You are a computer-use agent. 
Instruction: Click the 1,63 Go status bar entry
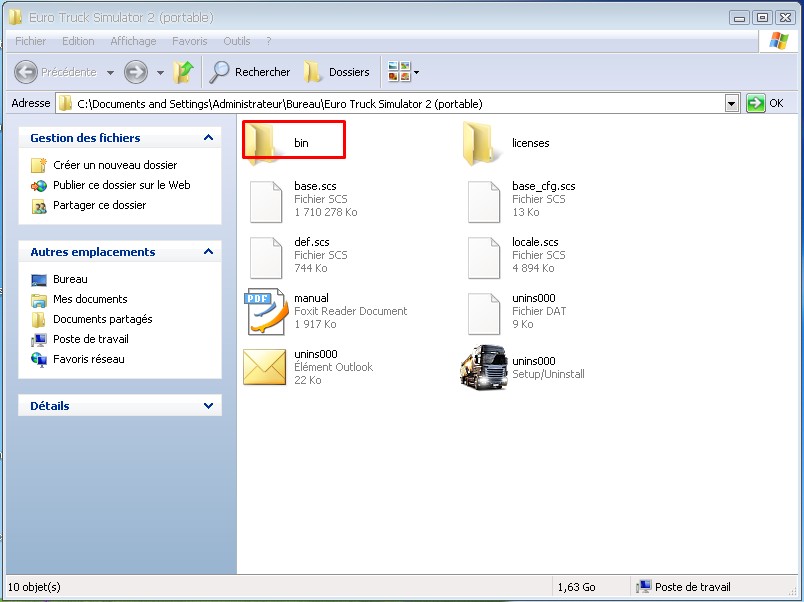click(x=576, y=587)
